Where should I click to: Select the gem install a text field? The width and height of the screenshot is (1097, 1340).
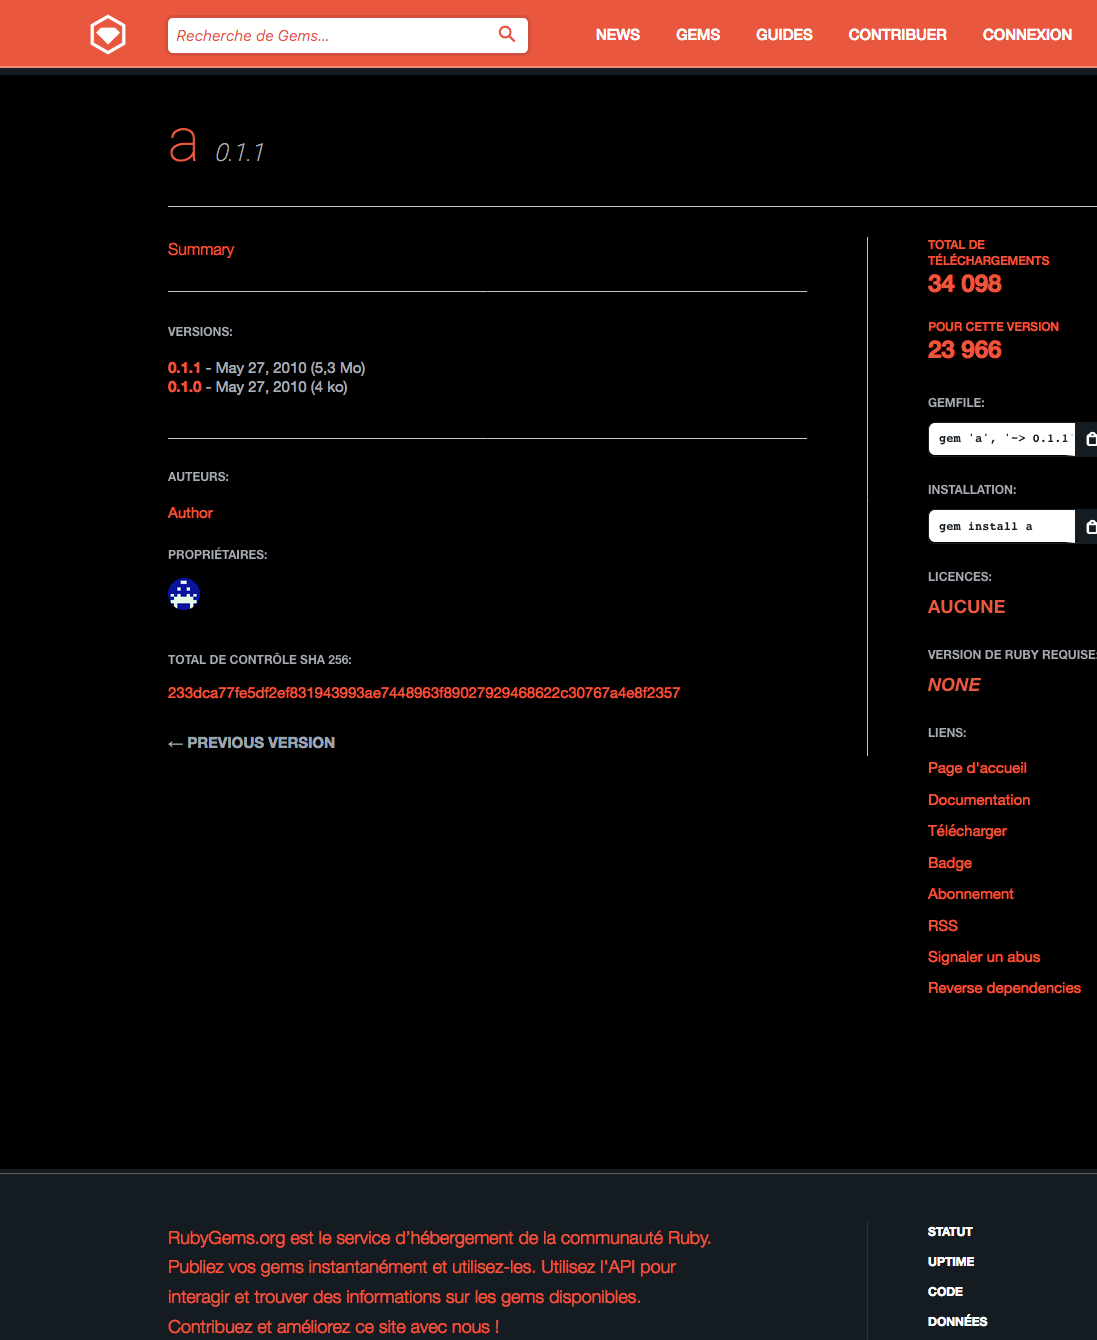tap(1002, 527)
